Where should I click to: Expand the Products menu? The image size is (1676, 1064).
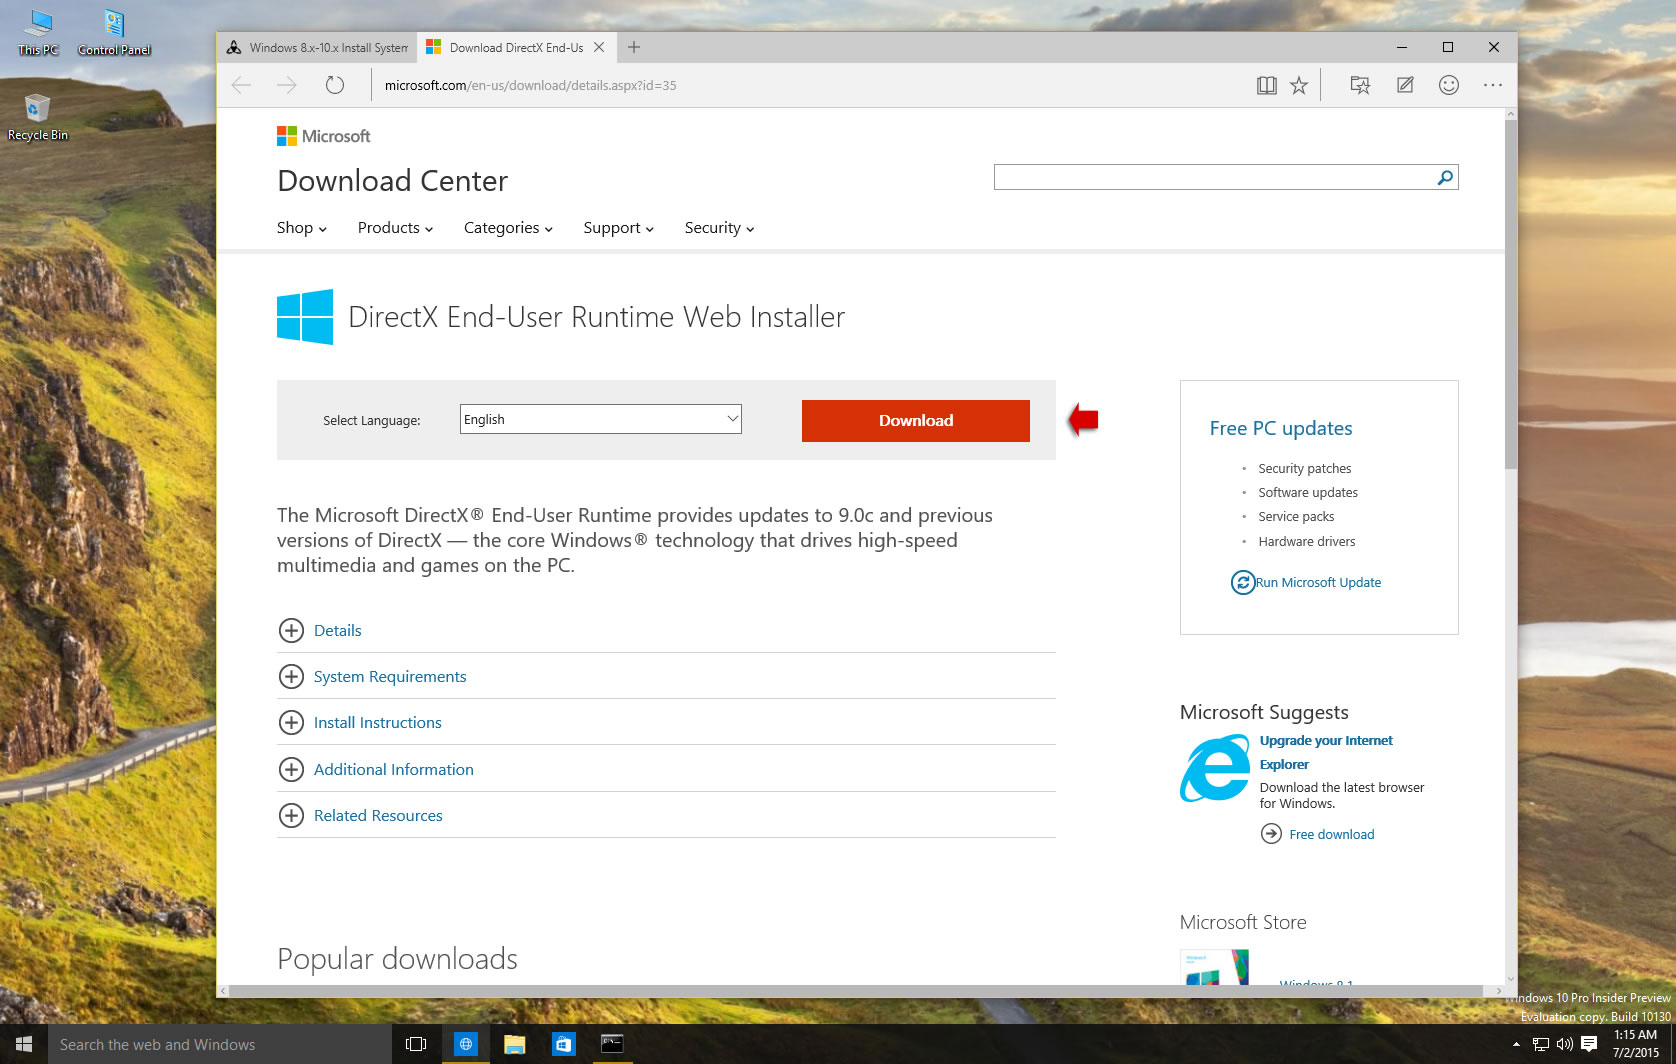(x=395, y=228)
